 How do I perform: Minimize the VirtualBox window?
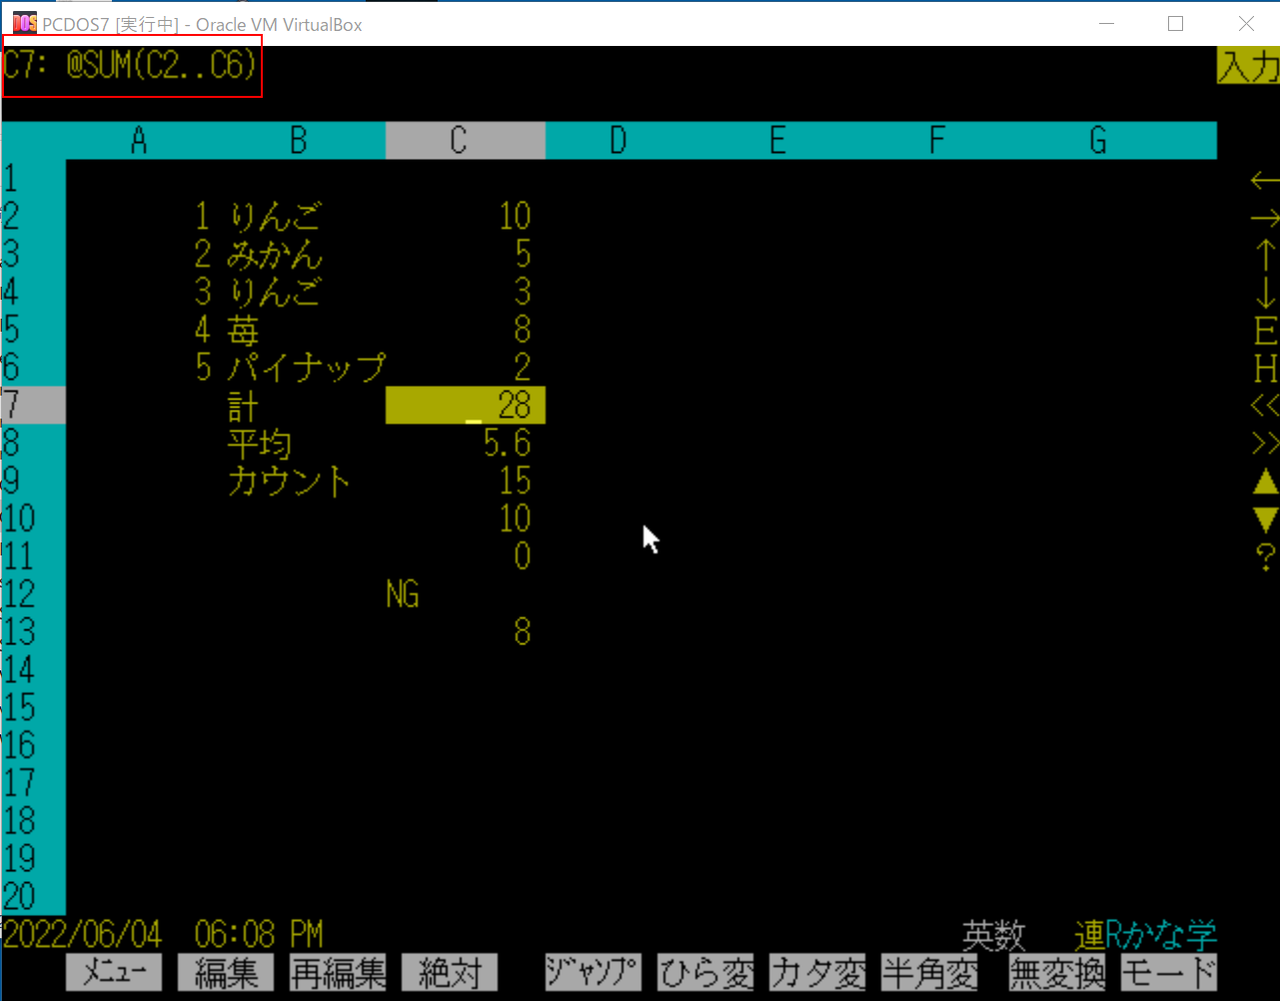1106,23
